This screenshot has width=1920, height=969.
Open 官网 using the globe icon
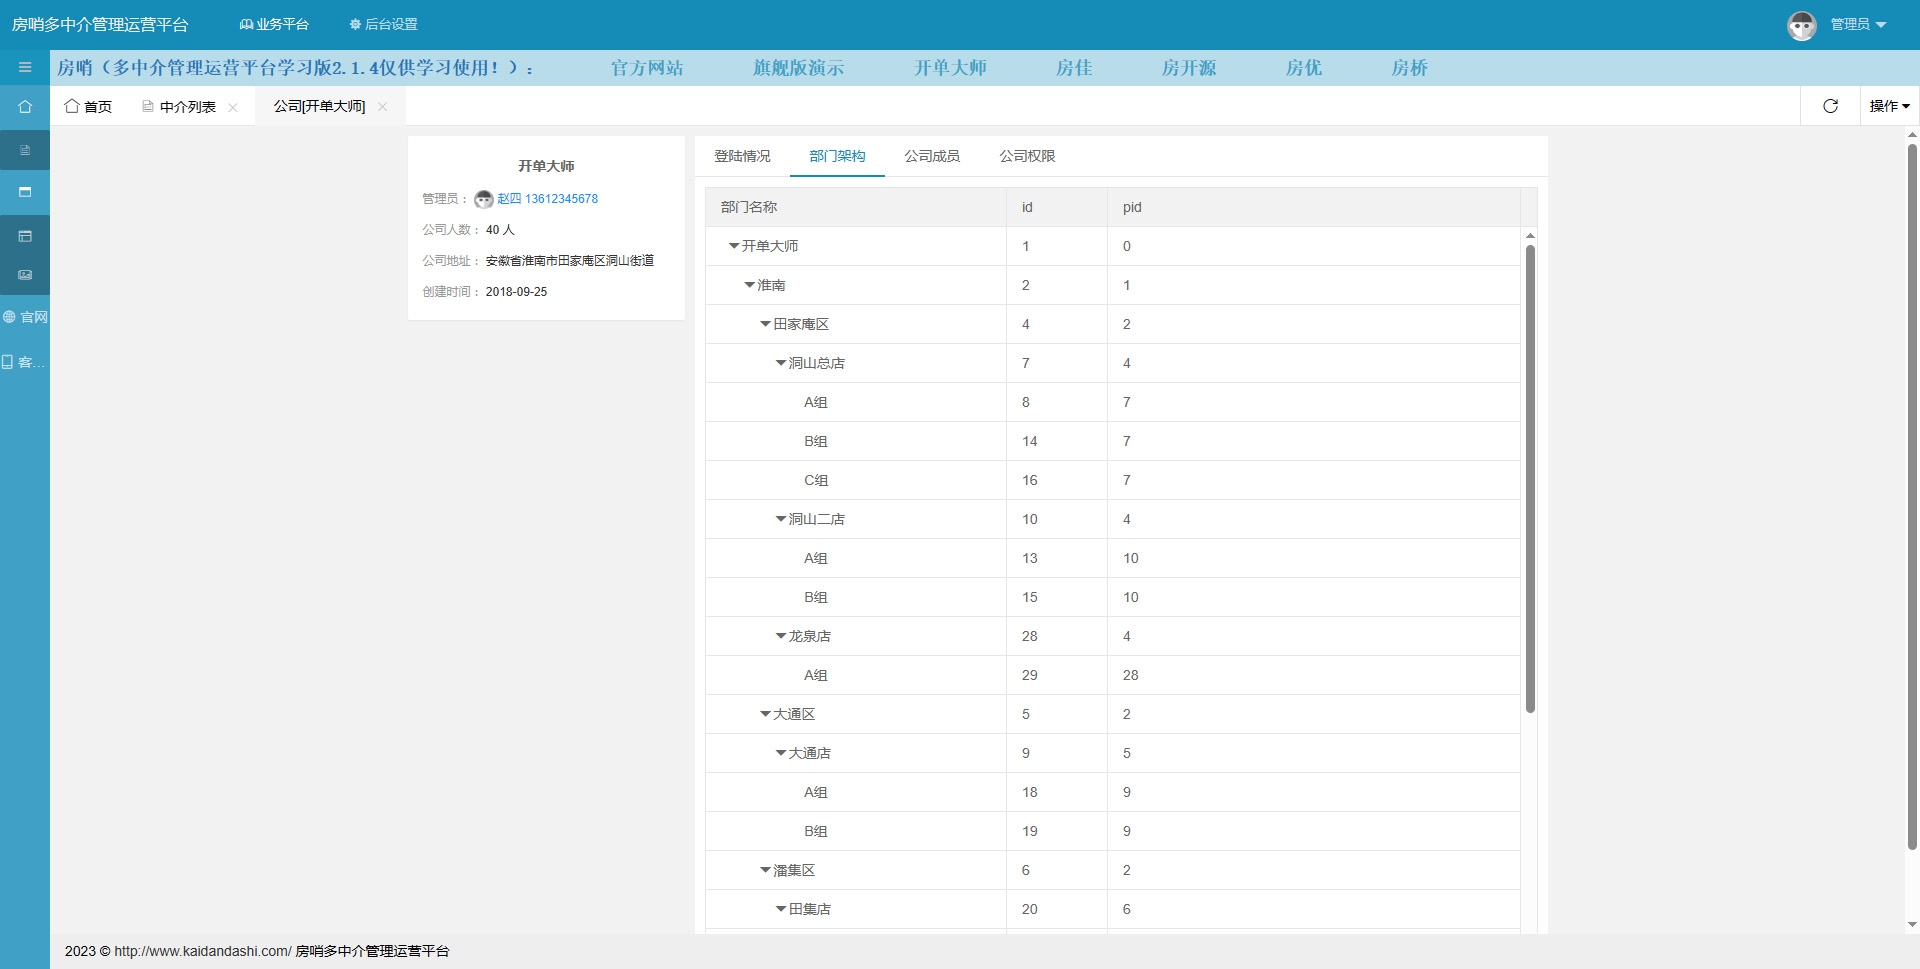(25, 317)
